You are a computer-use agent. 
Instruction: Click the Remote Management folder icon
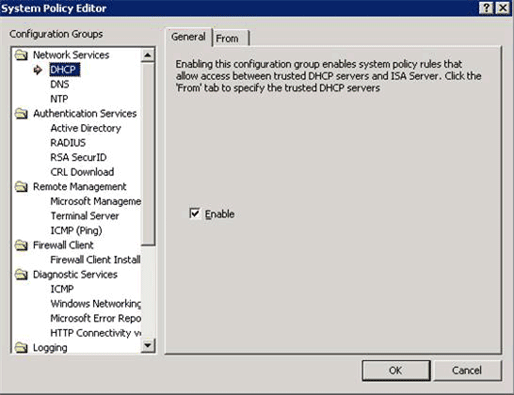click(22, 187)
